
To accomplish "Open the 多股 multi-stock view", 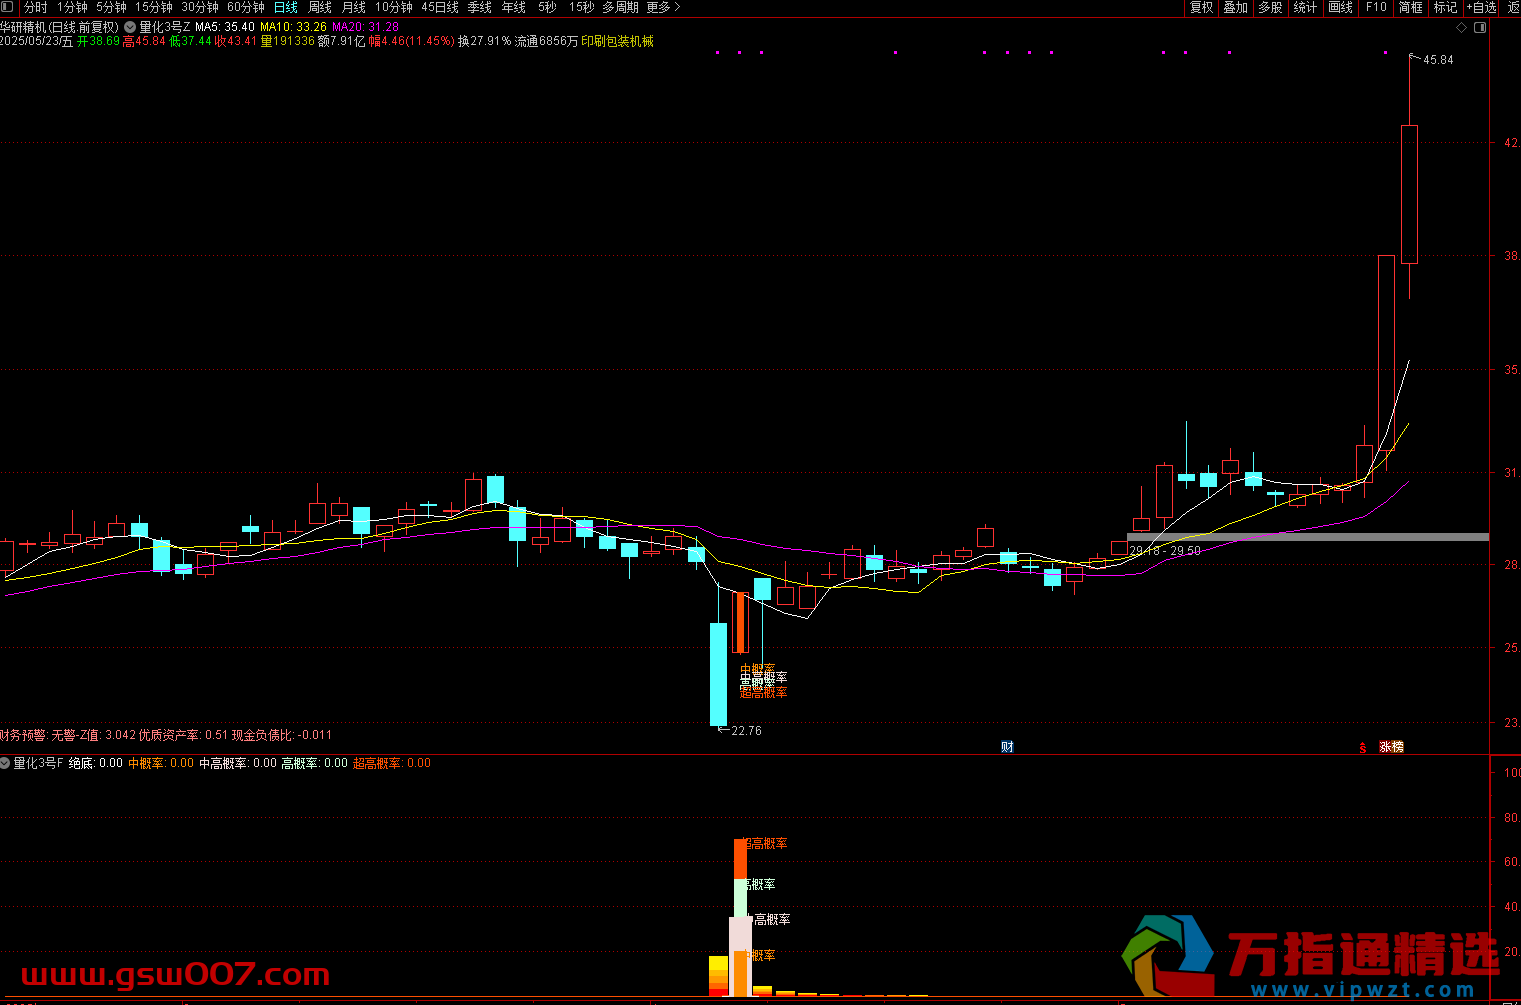I will (1270, 7).
